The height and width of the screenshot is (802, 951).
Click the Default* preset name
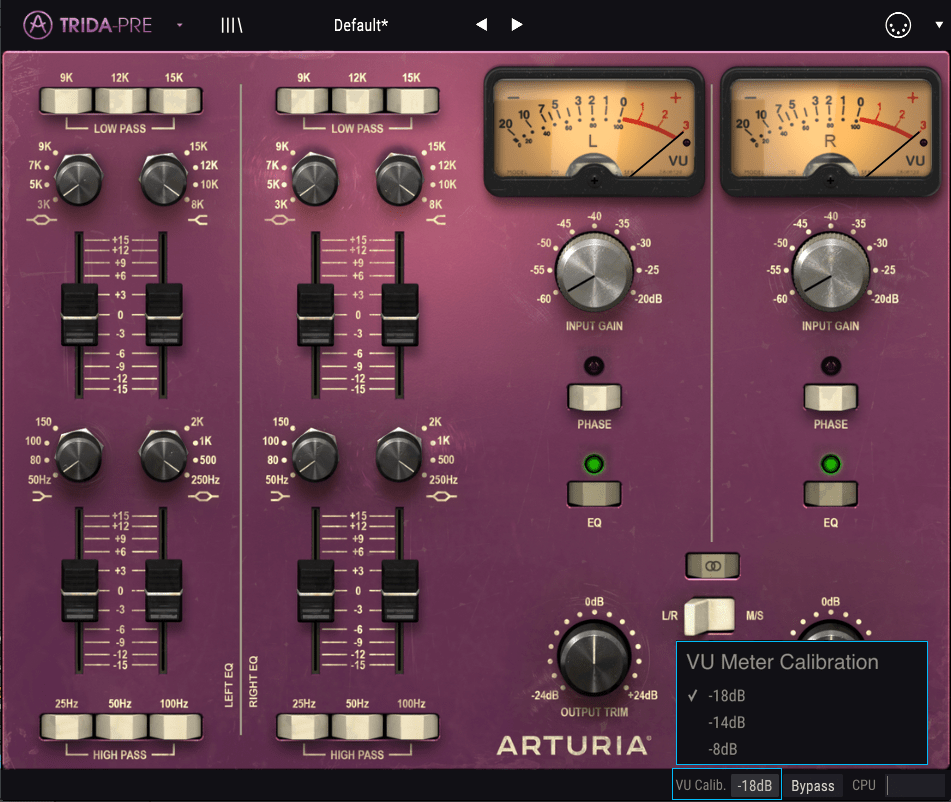click(361, 25)
